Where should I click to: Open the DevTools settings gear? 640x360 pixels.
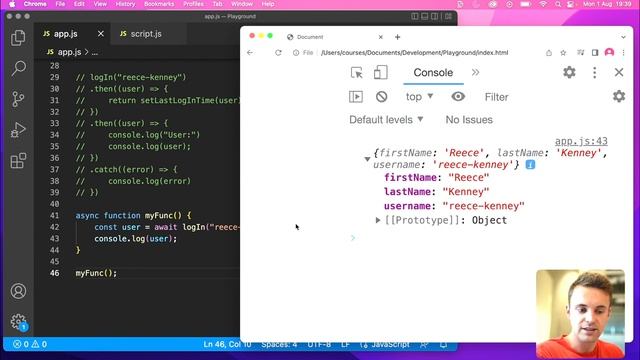[x=569, y=72]
